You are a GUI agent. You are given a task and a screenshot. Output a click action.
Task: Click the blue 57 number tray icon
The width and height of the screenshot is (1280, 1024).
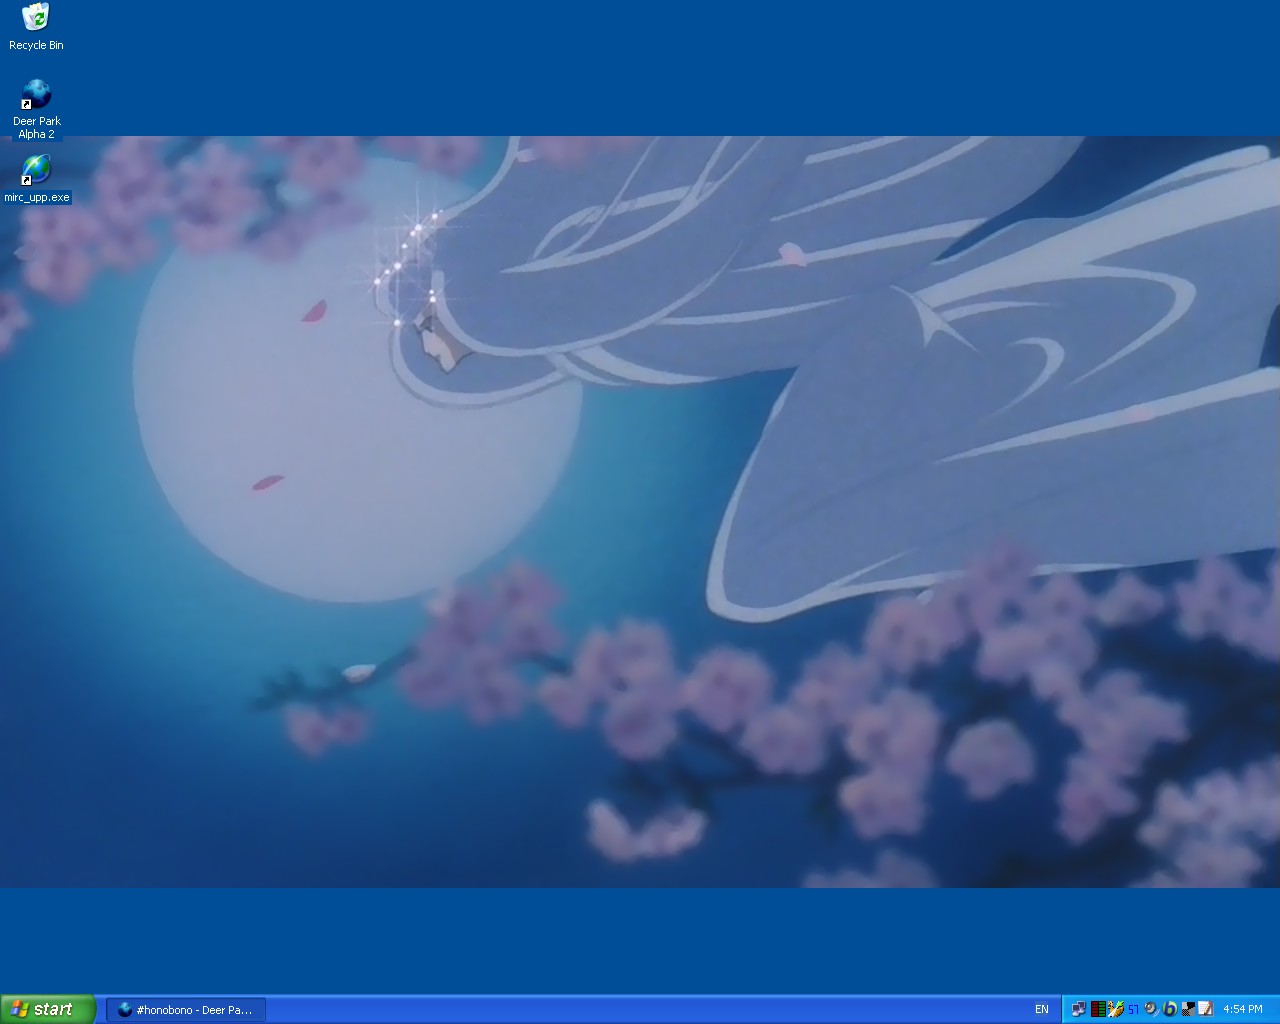(x=1133, y=1009)
